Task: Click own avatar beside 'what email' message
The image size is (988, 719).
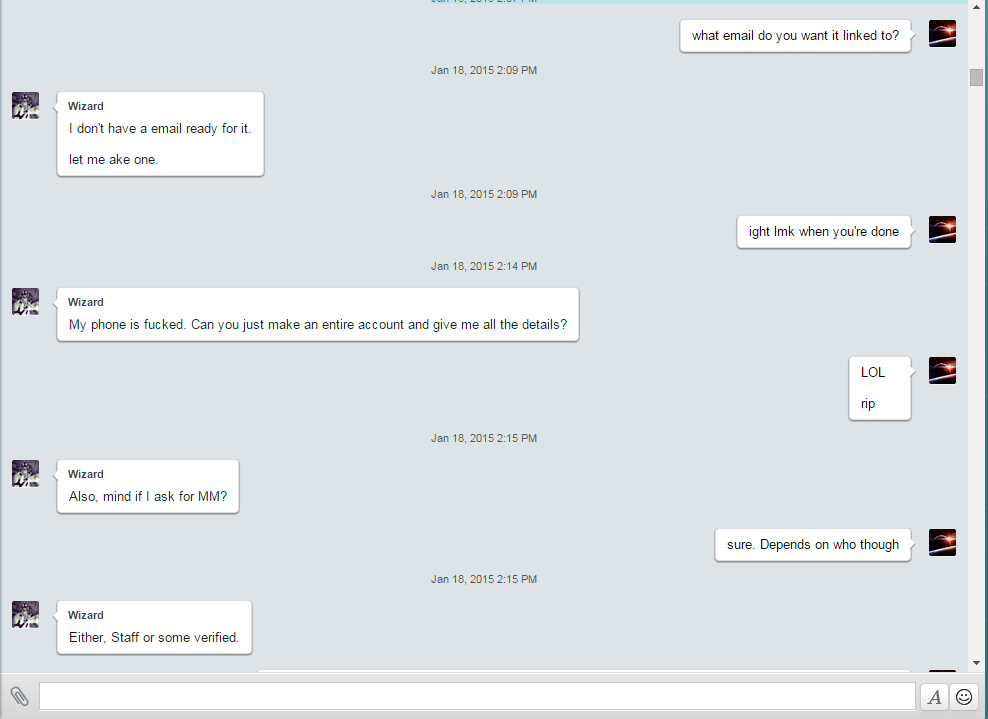Action: tap(942, 33)
